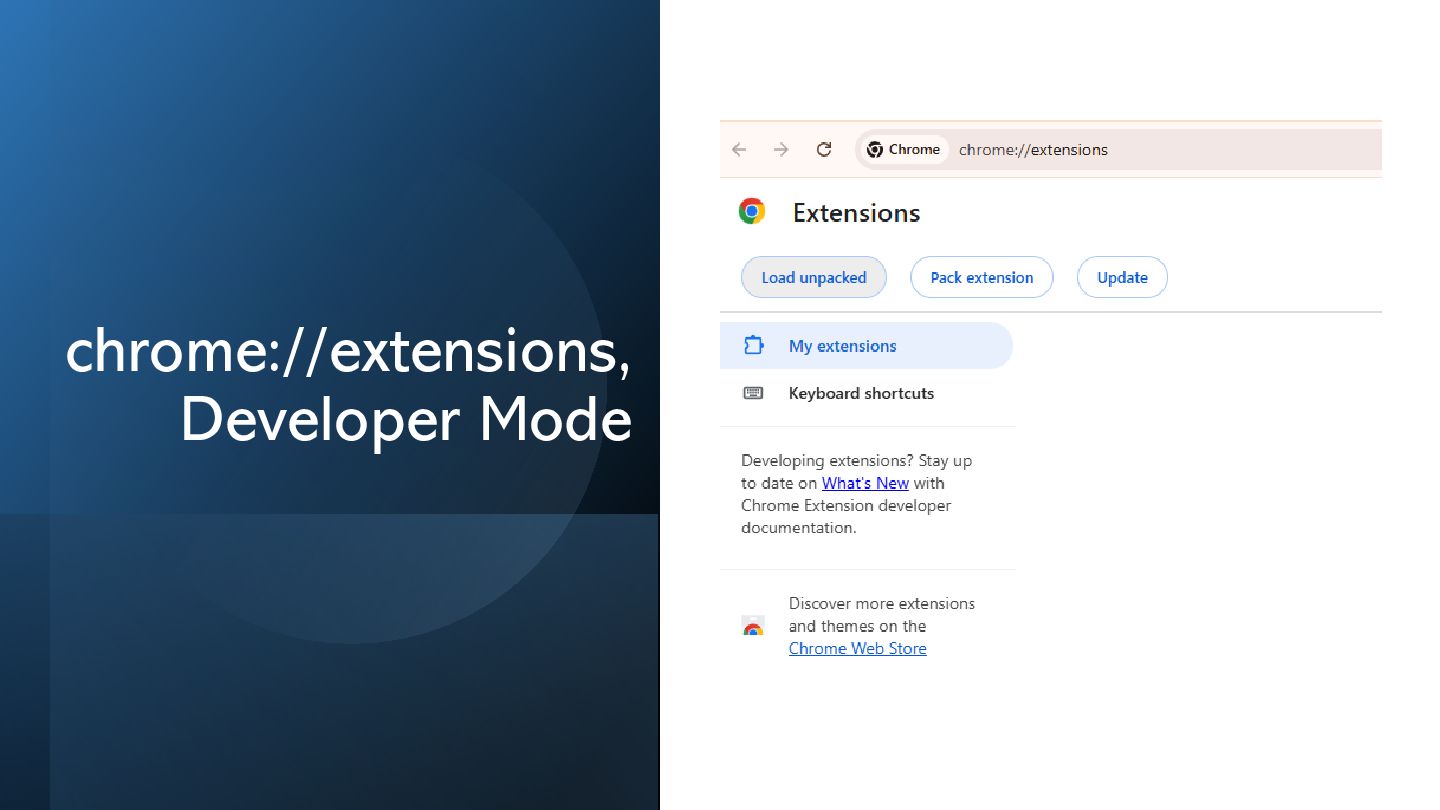The width and height of the screenshot is (1440, 810).
Task: Open Keyboard shortcuts in the sidebar
Action: click(866, 393)
